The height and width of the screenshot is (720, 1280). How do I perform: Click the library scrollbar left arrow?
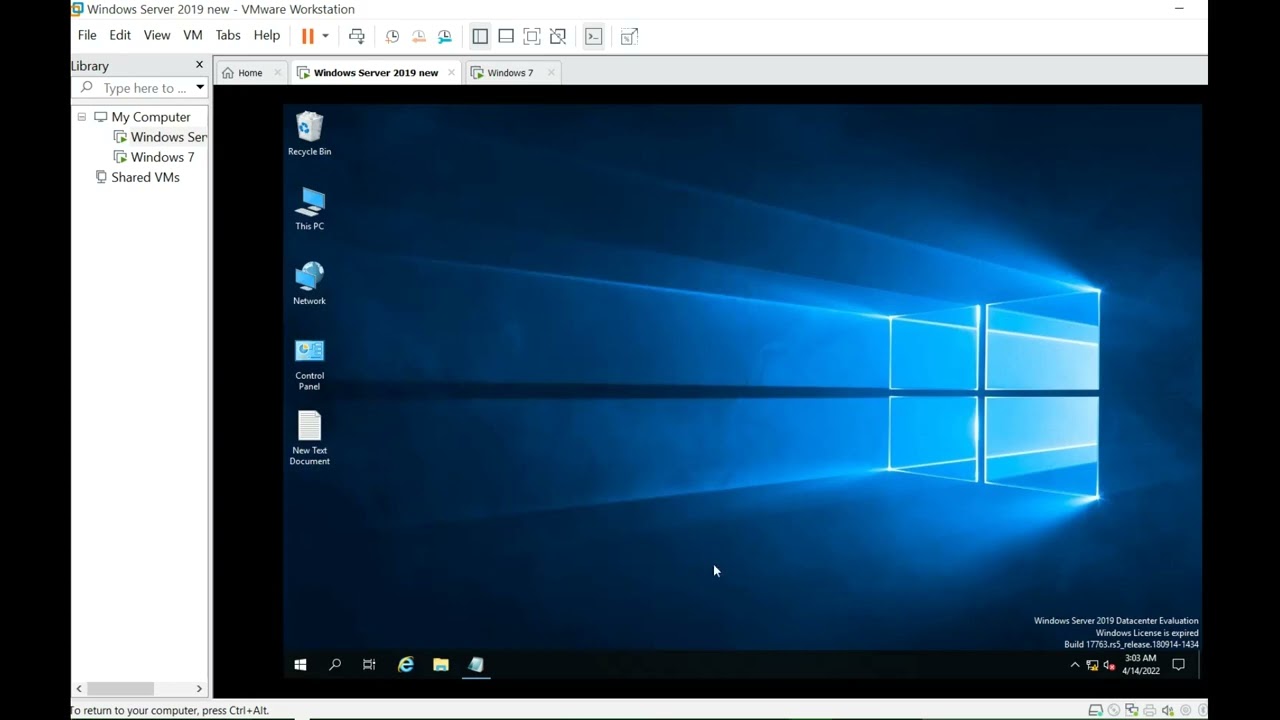point(79,689)
